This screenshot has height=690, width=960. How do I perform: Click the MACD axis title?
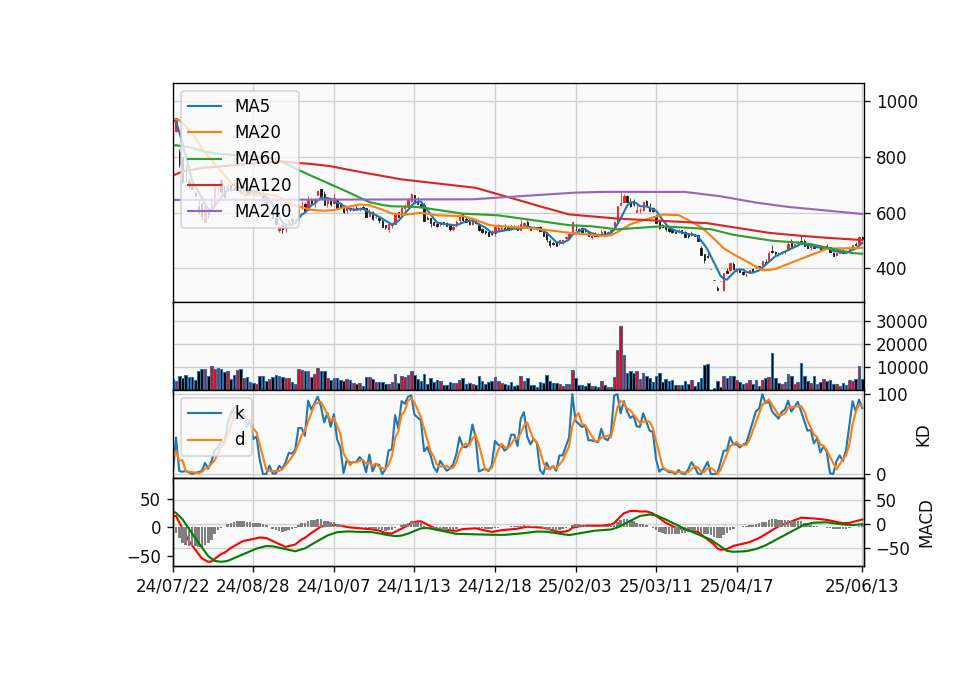click(925, 525)
